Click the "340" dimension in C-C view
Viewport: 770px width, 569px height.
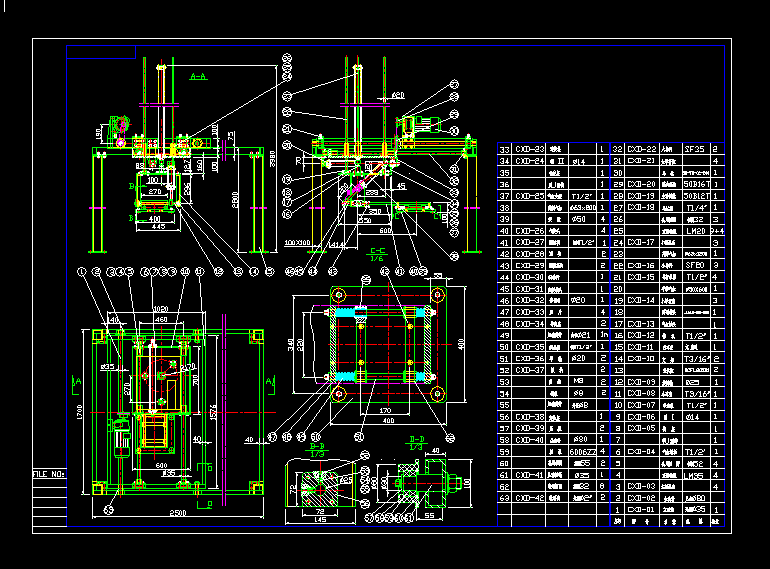[x=290, y=344]
